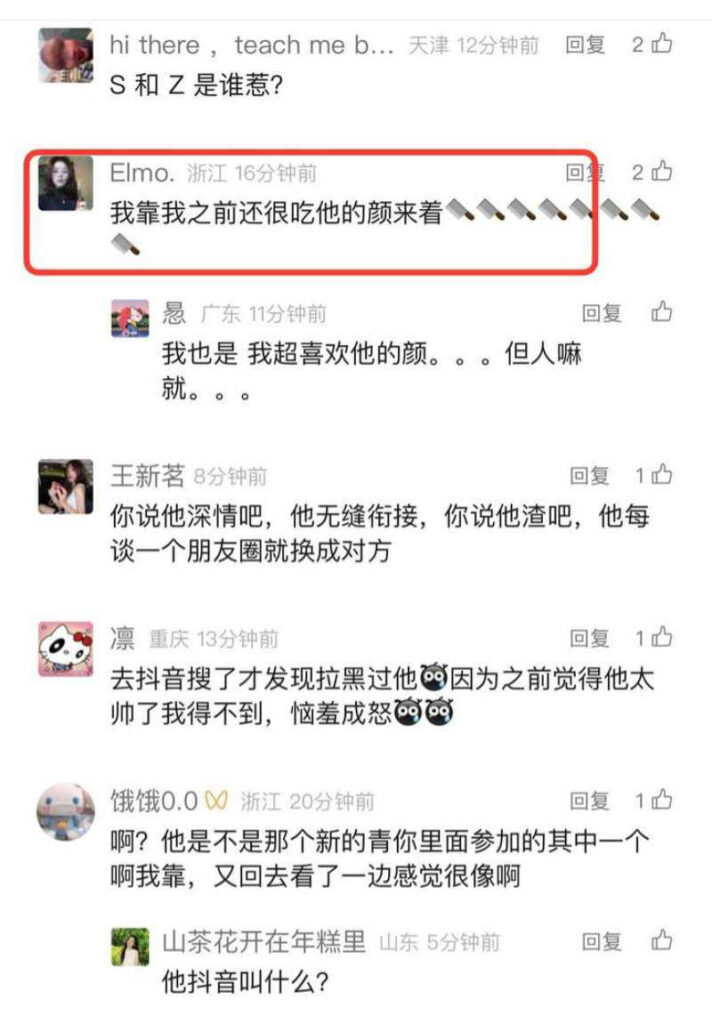Like Elmo.'s comment with thumbs-up
712x1024 pixels.
click(x=662, y=171)
